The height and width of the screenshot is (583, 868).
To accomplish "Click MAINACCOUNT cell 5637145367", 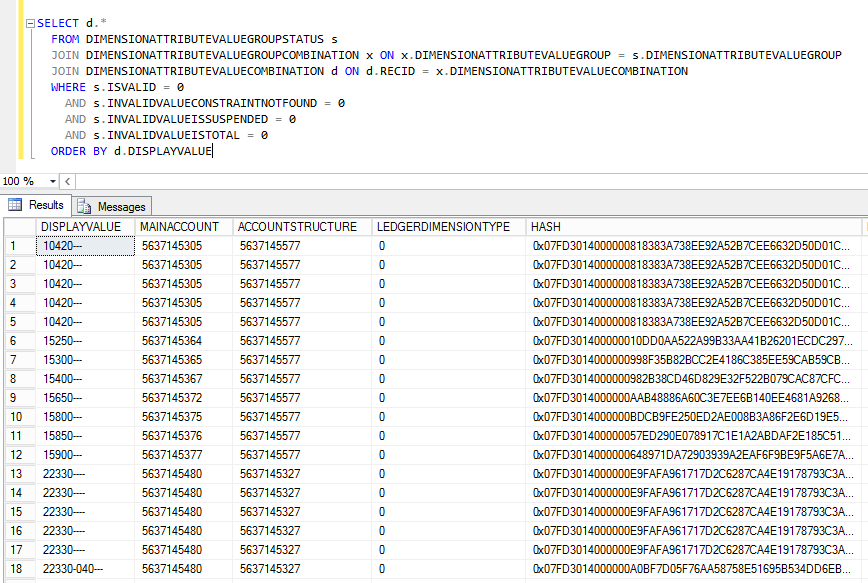I will tap(184, 379).
